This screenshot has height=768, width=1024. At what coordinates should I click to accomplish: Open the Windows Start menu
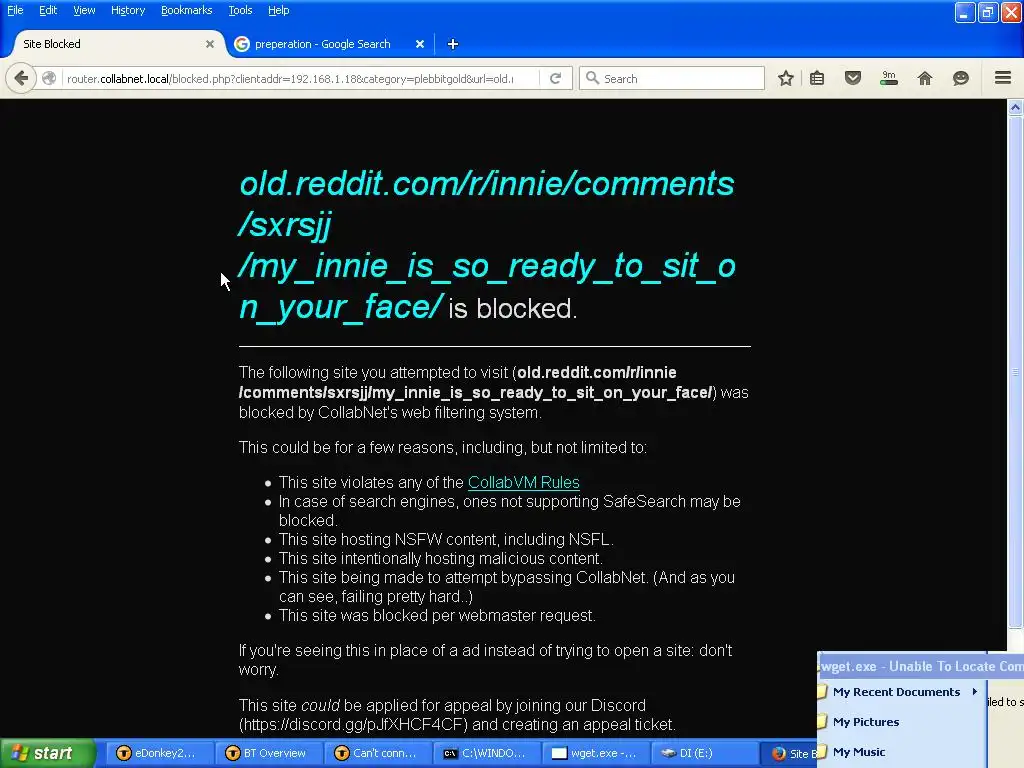pos(47,753)
